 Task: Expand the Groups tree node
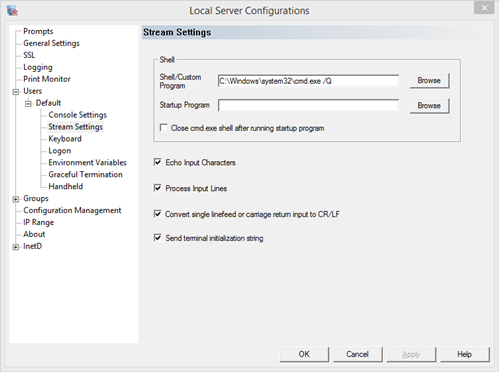pos(16,199)
